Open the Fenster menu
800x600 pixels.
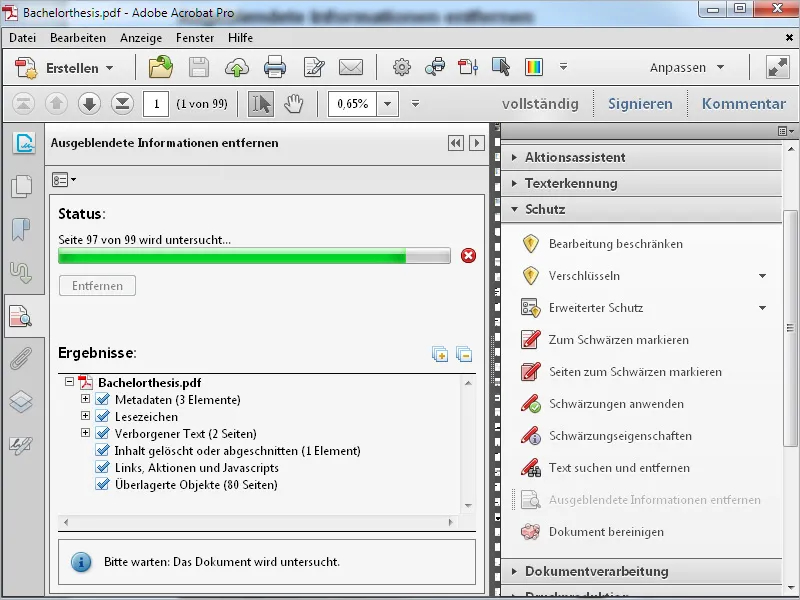[x=195, y=38]
